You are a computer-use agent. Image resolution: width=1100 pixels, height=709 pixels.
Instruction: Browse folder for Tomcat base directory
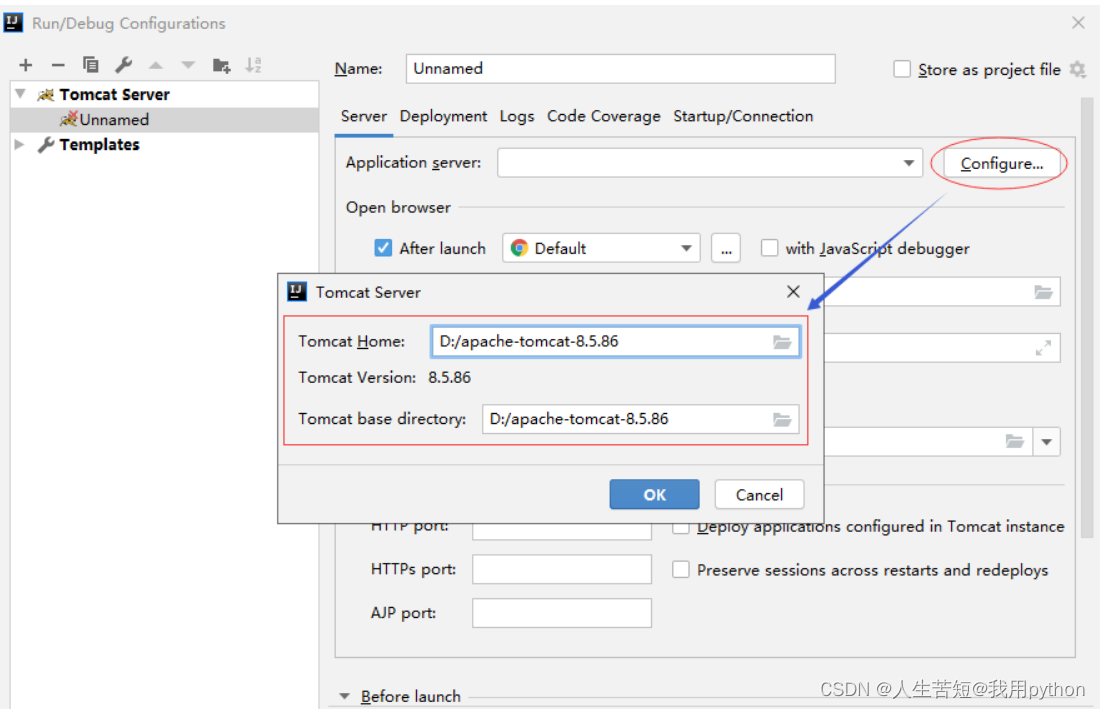click(782, 419)
